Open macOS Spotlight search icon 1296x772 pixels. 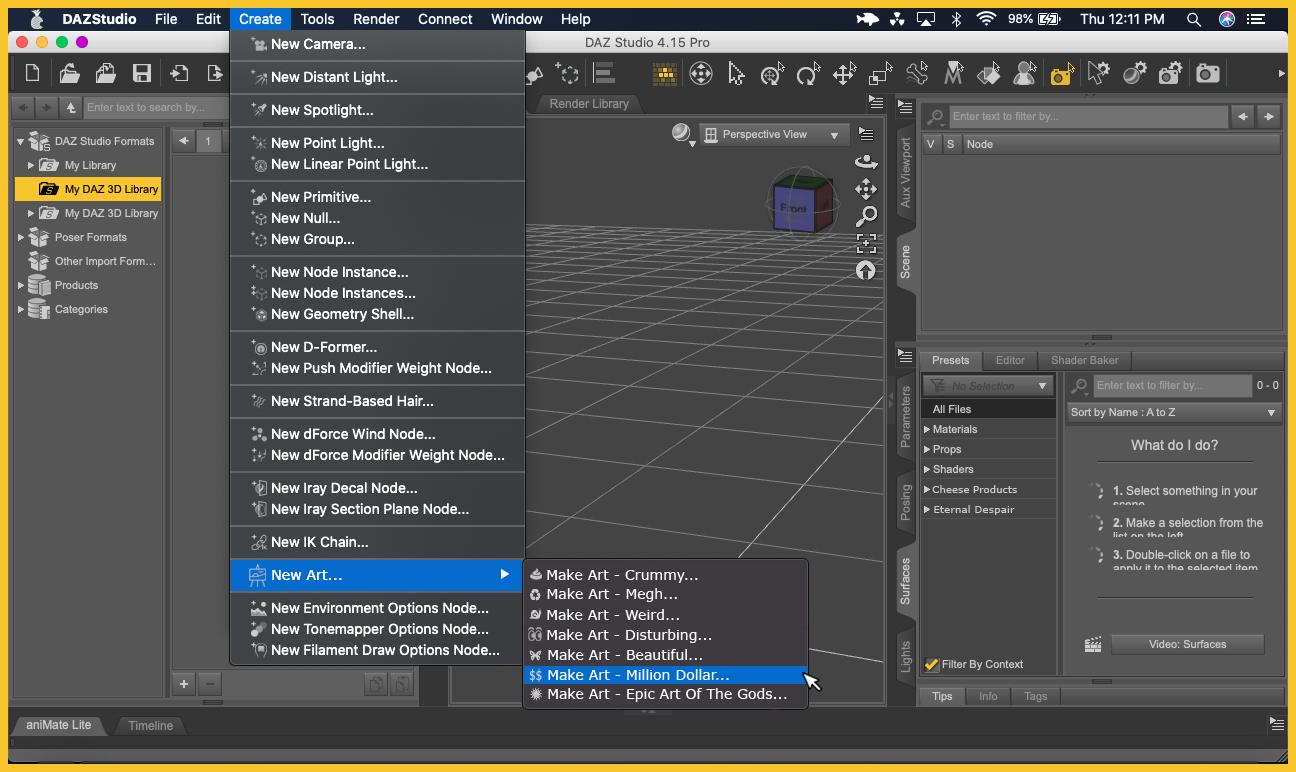coord(1193,19)
